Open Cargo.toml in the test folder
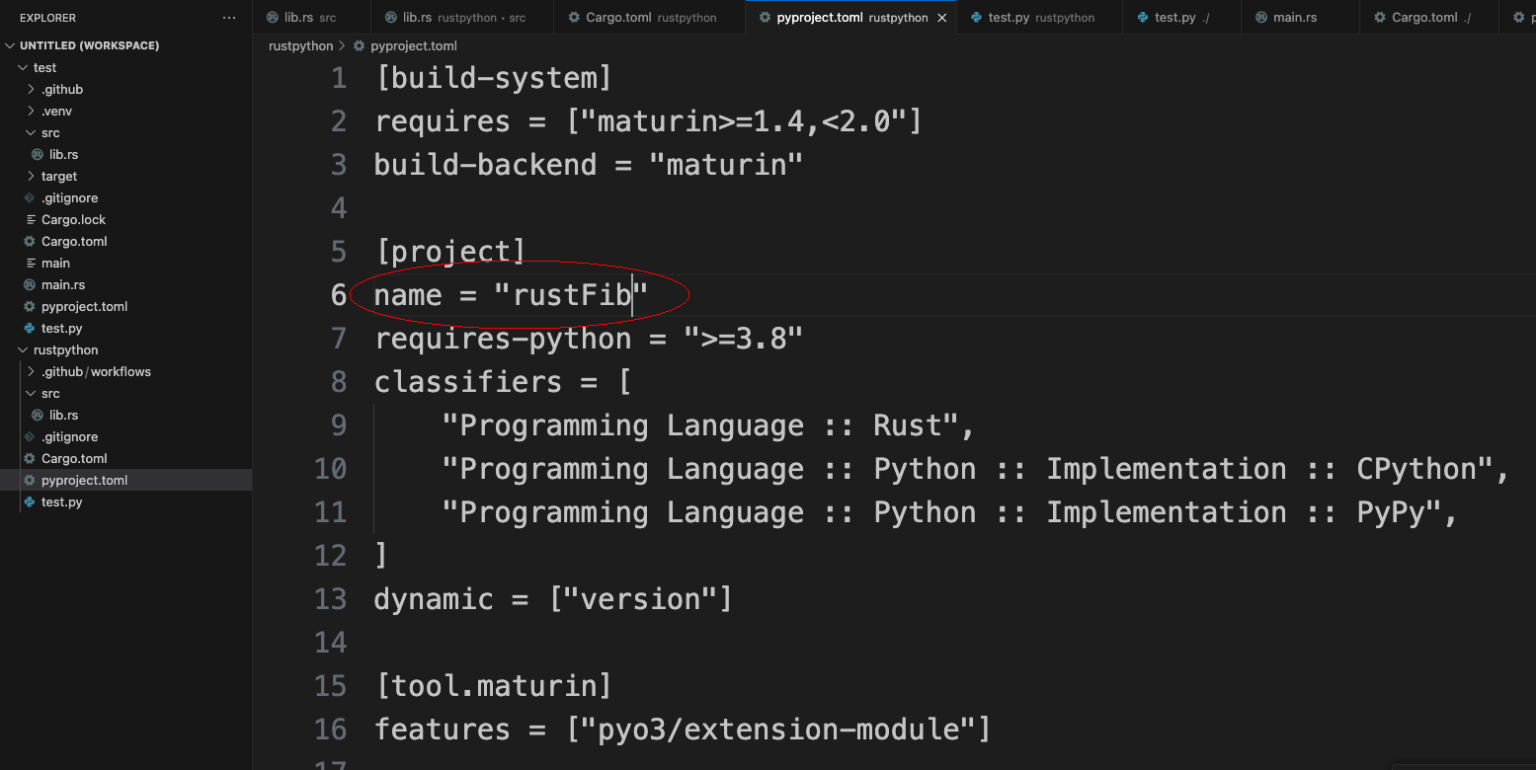Viewport: 1536px width, 770px height. 74,241
